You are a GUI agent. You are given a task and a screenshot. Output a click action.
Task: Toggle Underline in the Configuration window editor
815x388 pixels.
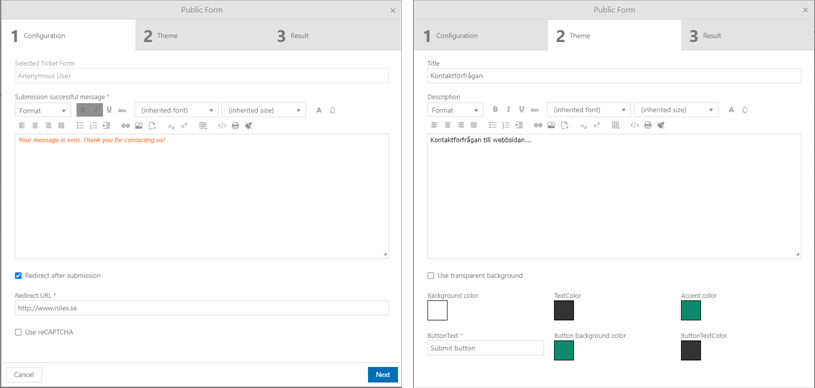coord(109,110)
